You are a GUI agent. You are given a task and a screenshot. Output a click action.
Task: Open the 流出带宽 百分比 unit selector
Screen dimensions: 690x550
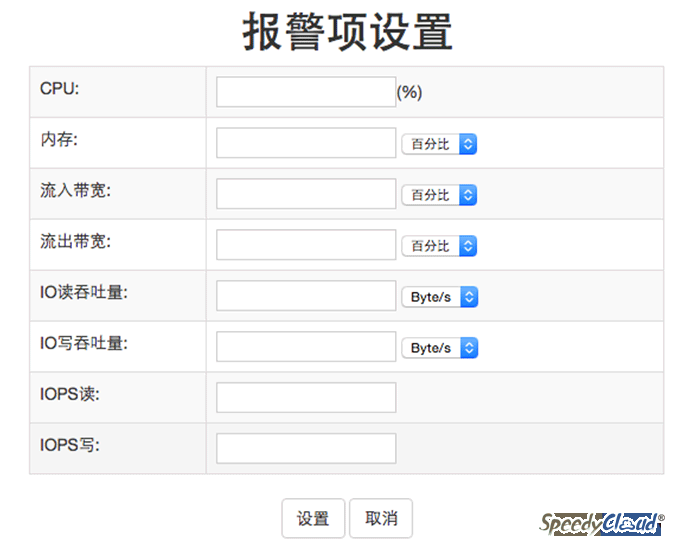[439, 246]
